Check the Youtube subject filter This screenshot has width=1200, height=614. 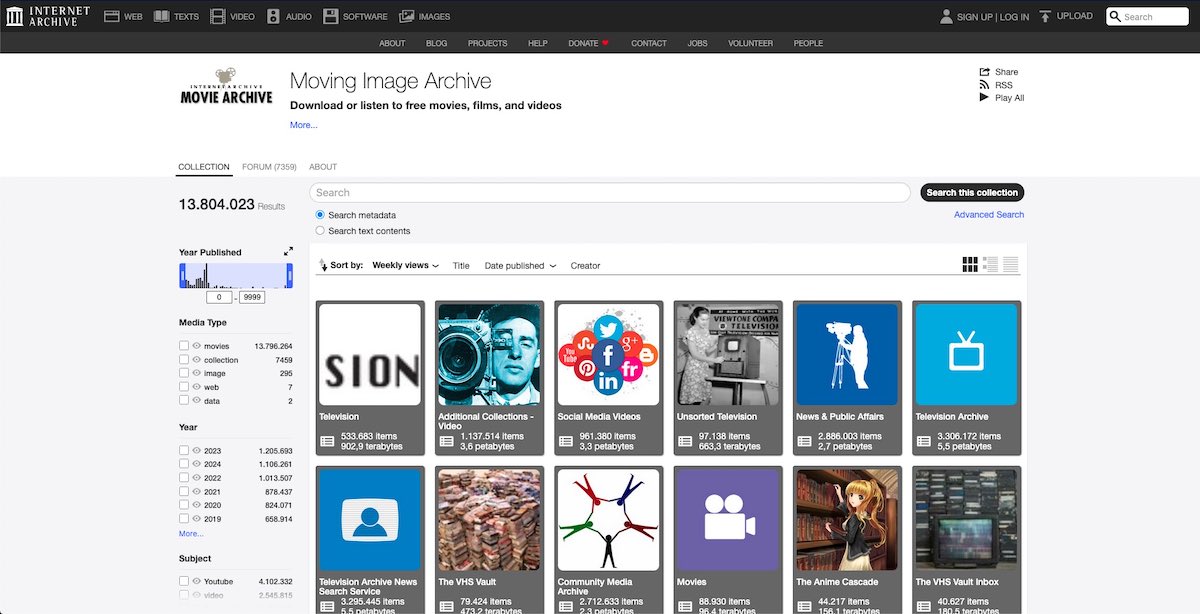click(x=184, y=581)
